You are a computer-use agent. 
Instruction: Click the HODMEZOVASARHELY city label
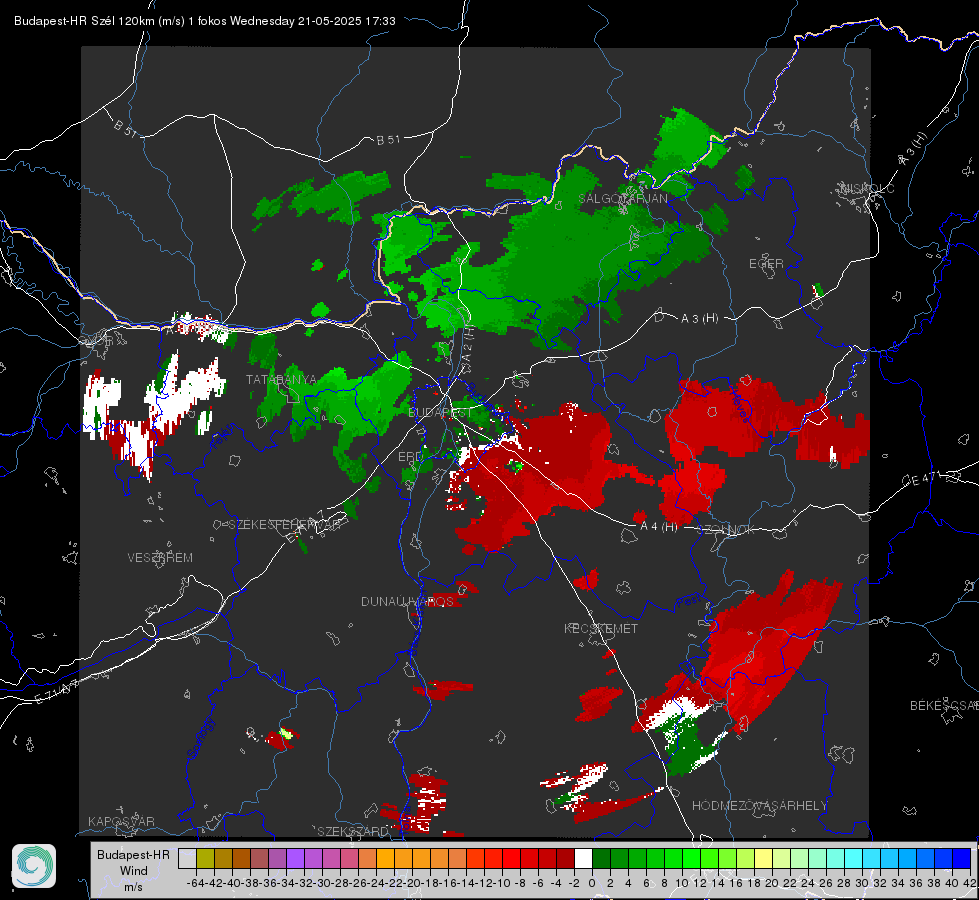point(759,806)
